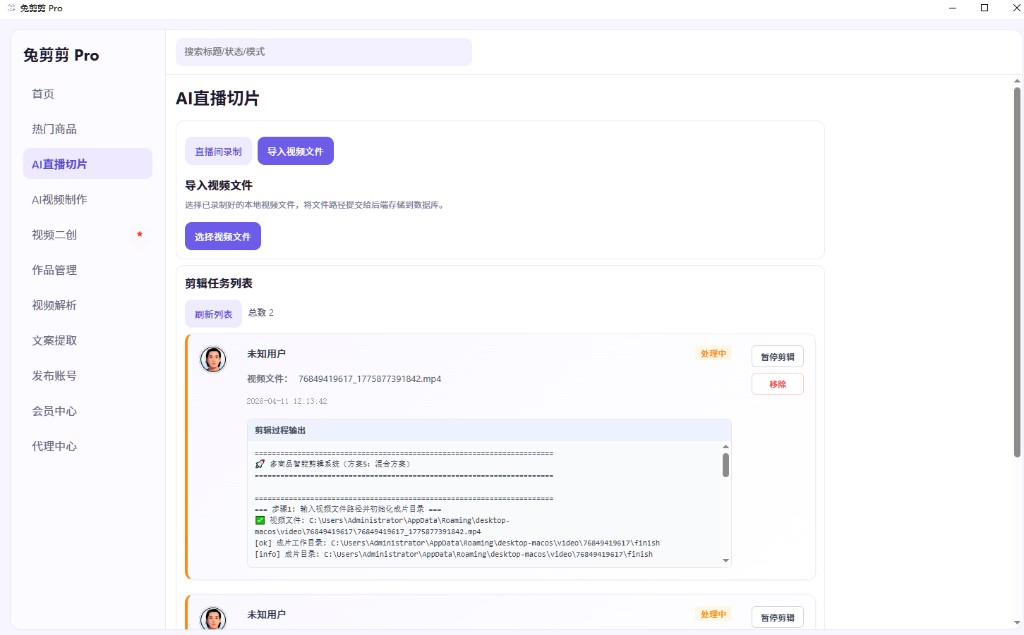Pause editing via 暂停剪辑 on first task
This screenshot has height=635, width=1024.
click(x=777, y=356)
